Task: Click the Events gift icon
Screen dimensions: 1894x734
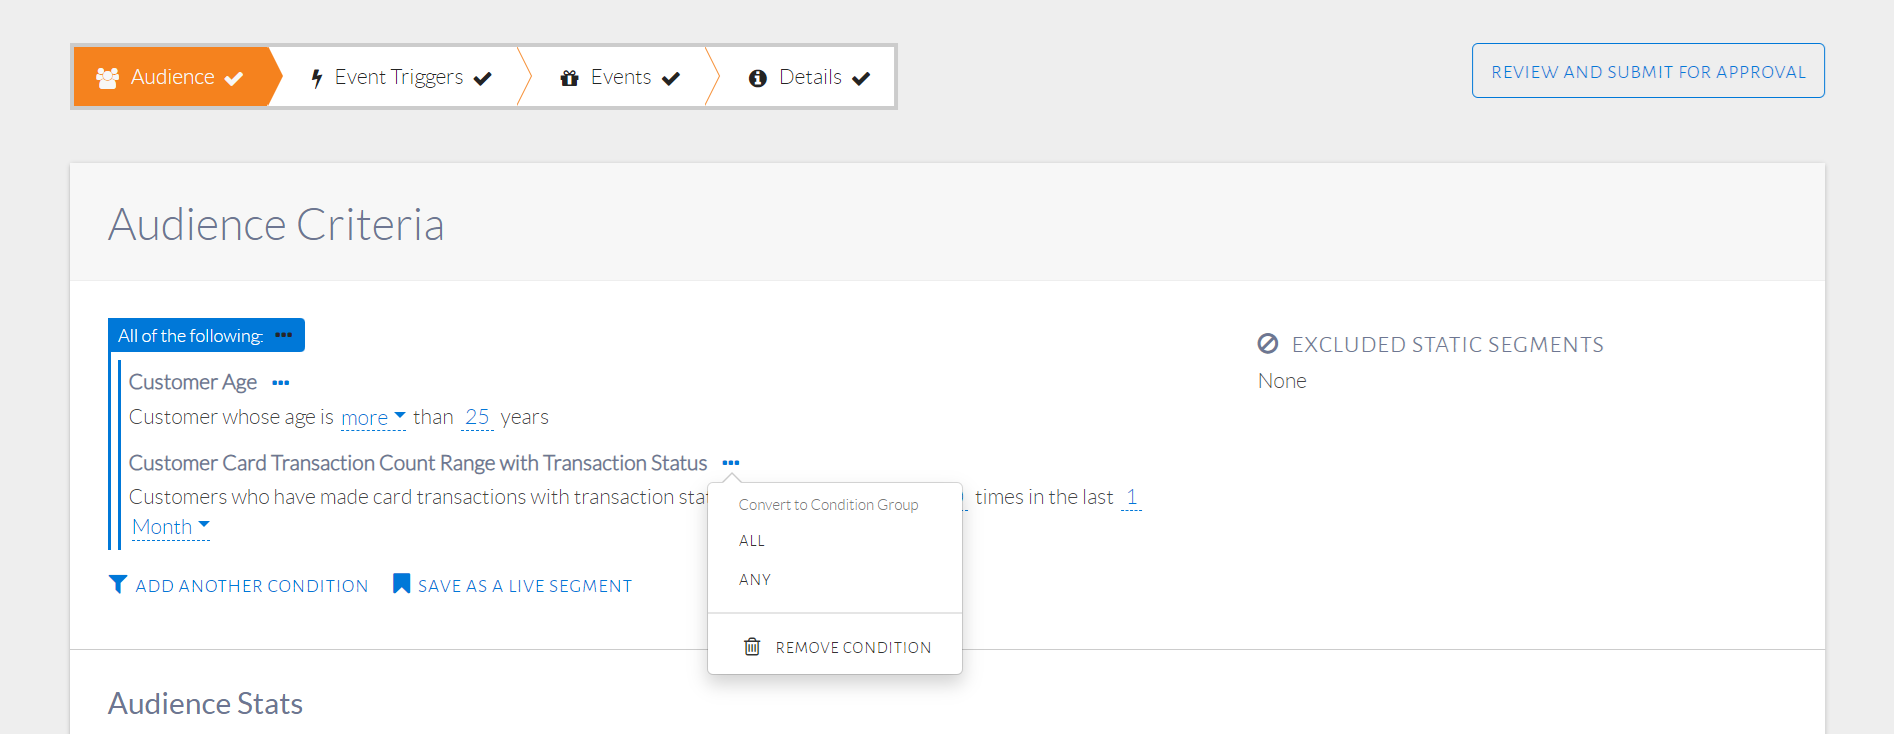Action: point(570,78)
